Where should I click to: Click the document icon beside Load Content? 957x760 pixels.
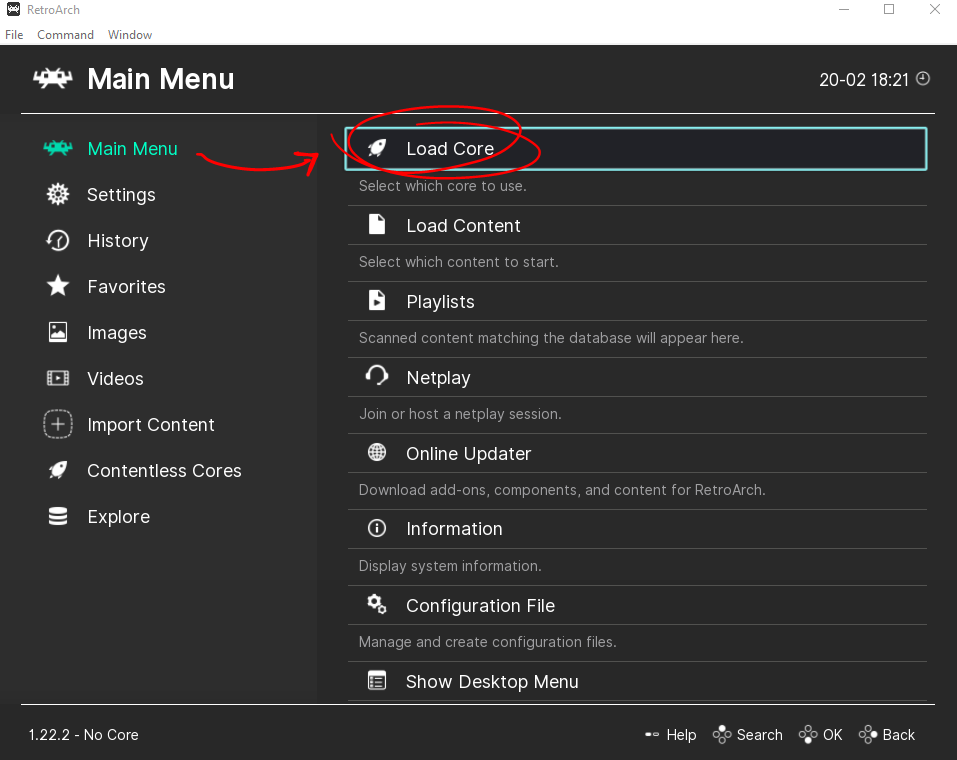pyautogui.click(x=377, y=225)
